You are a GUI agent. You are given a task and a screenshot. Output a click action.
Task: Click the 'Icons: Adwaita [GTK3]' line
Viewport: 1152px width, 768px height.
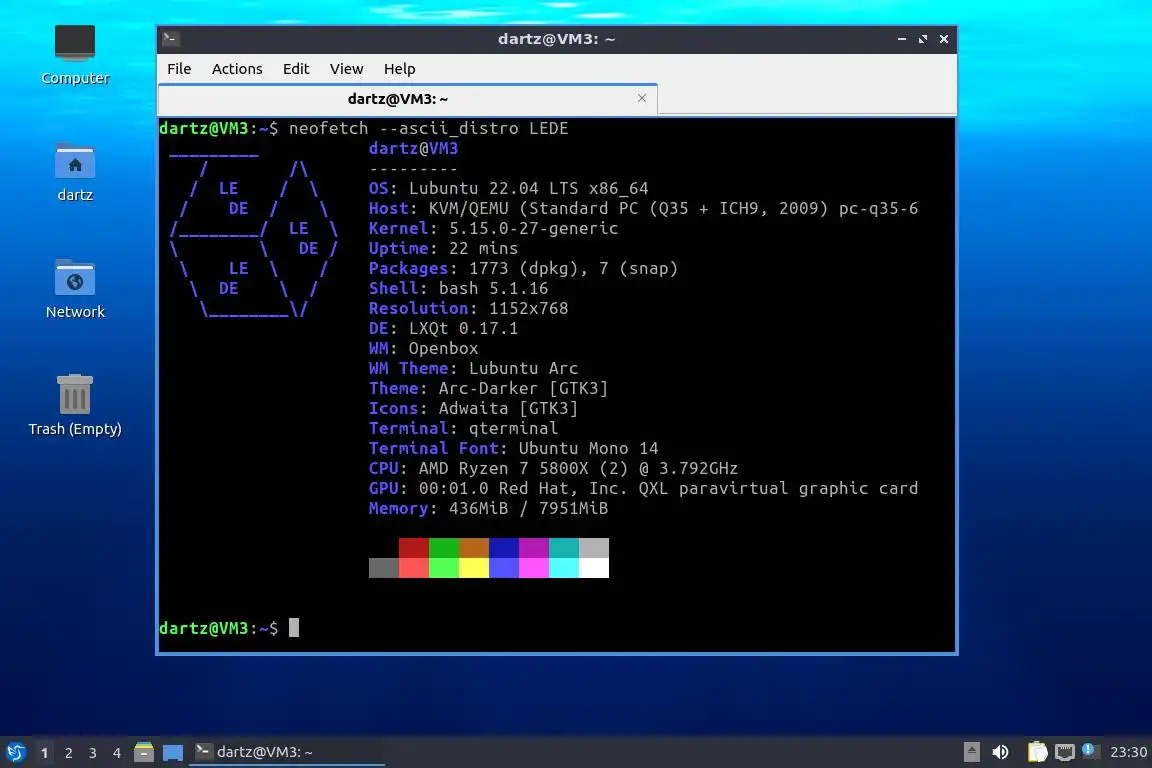(x=473, y=408)
